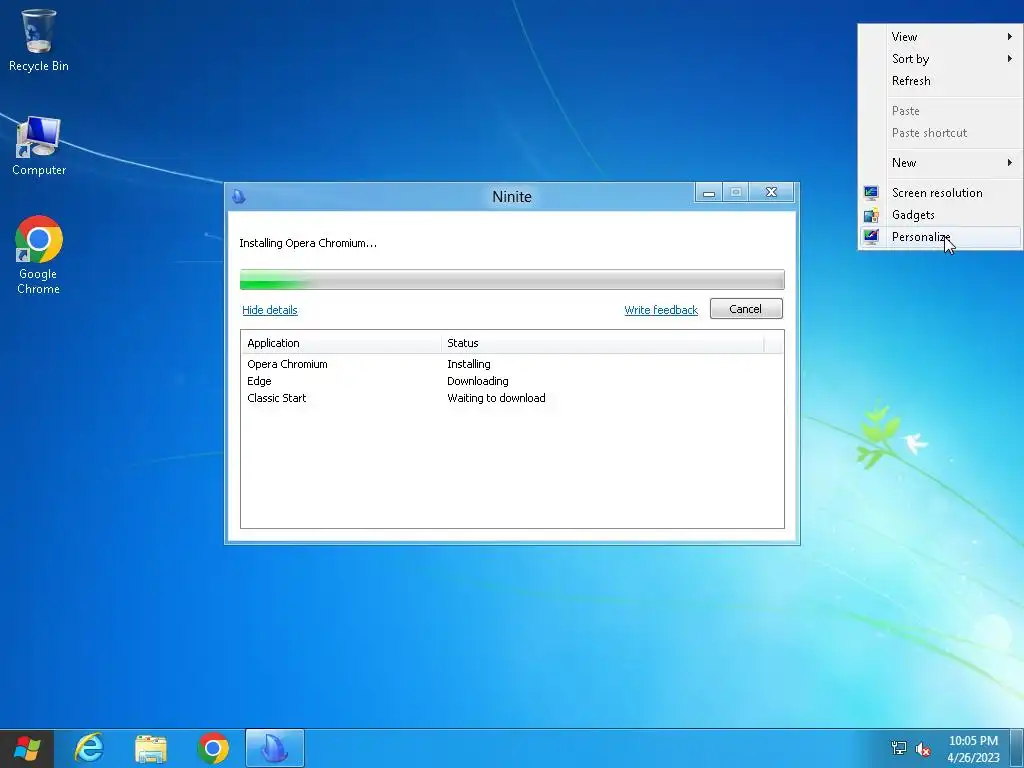The width and height of the screenshot is (1024, 768).
Task: Launch Internet Explorer from the taskbar
Action: point(89,748)
